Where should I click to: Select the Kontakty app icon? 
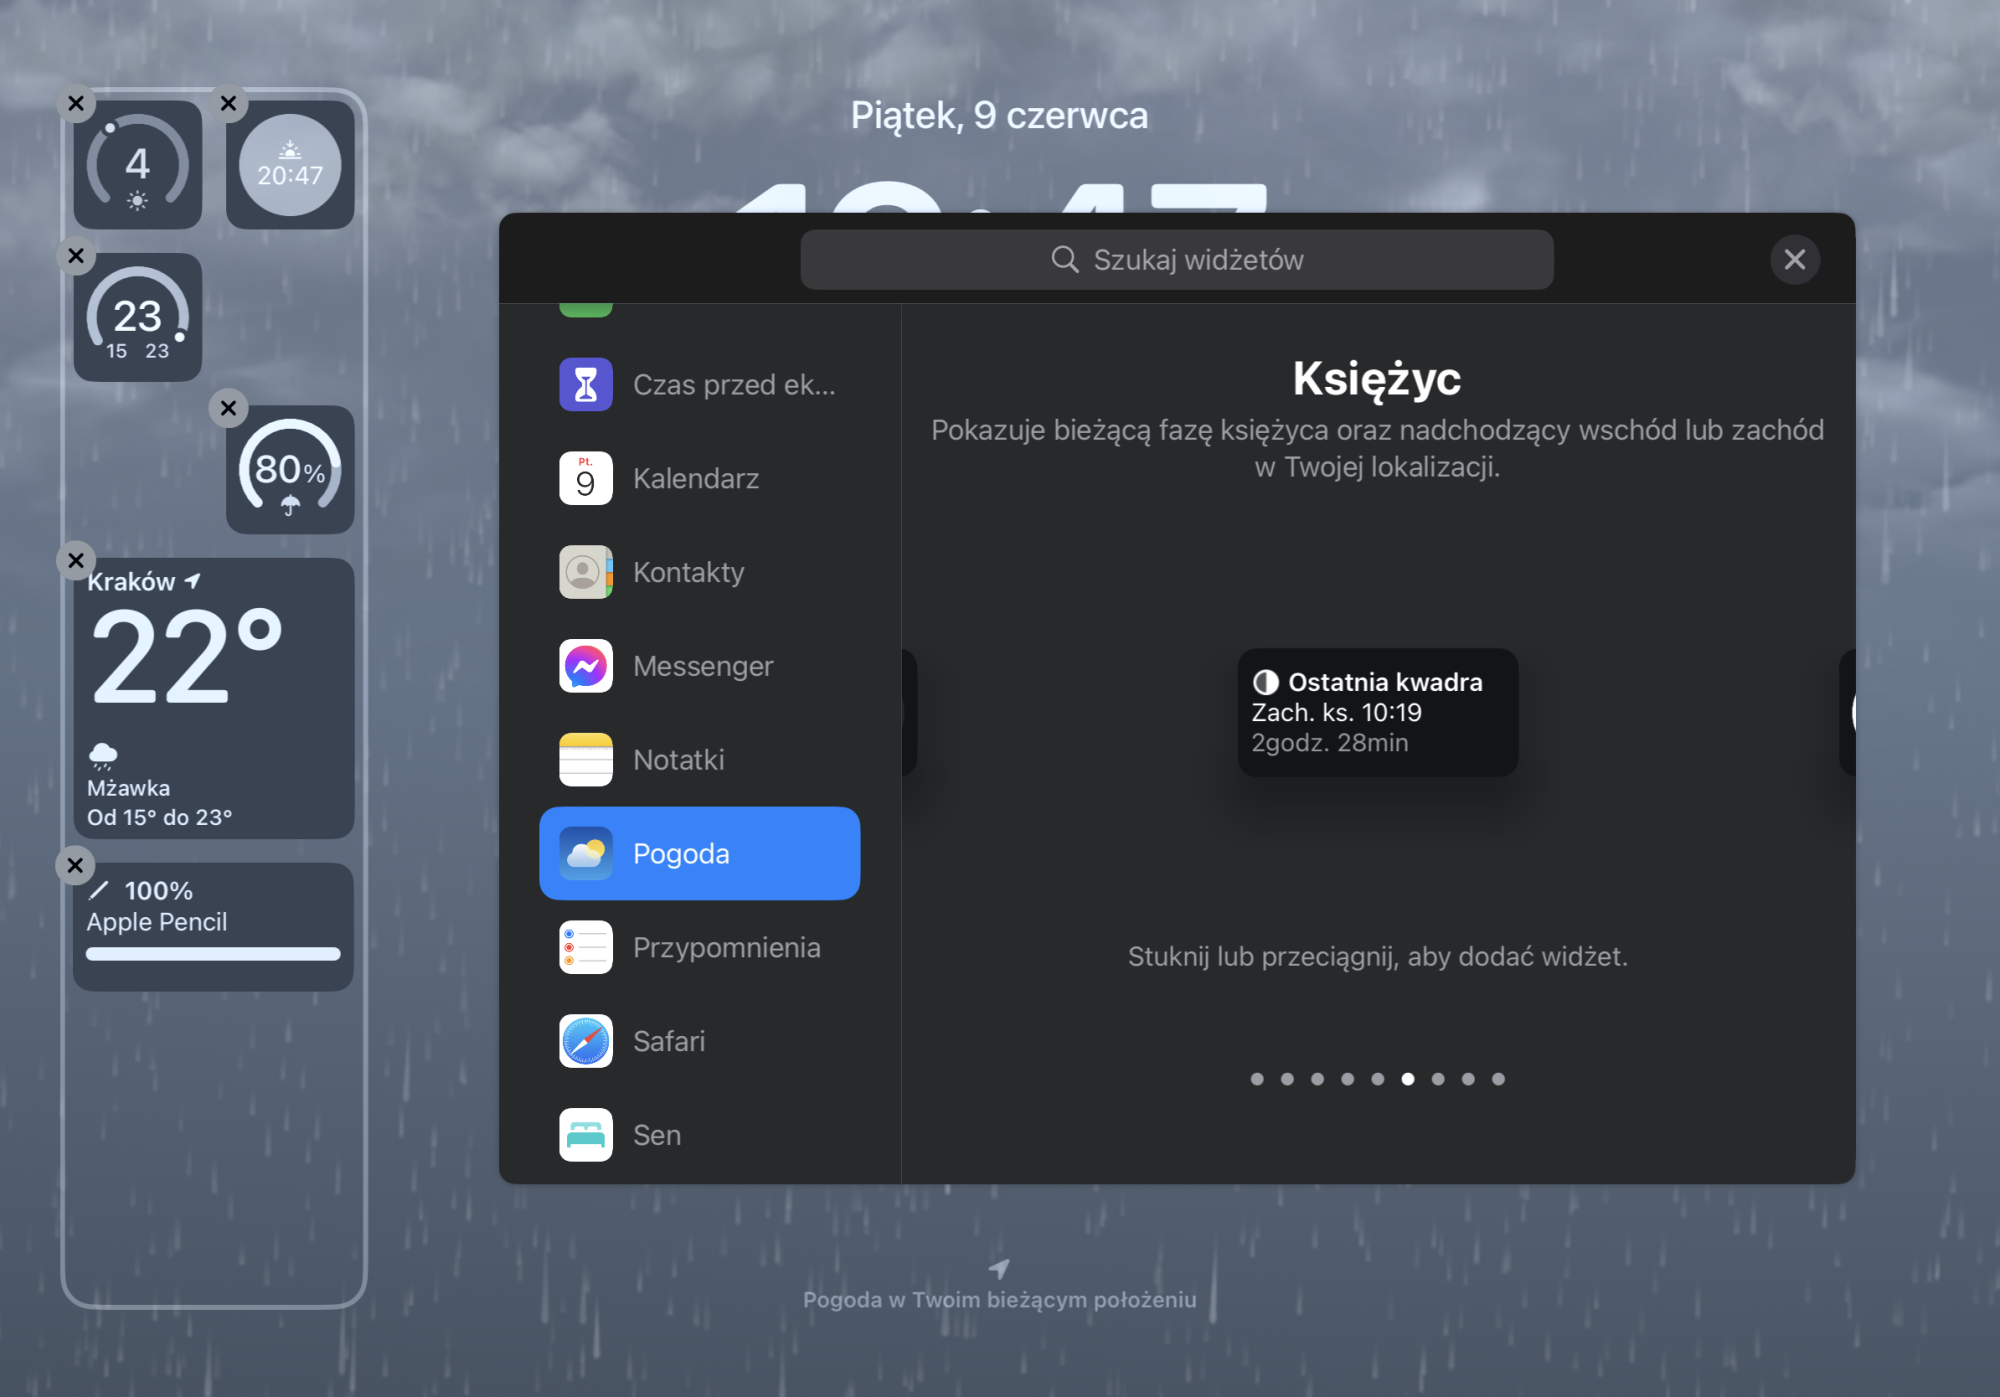point(585,572)
